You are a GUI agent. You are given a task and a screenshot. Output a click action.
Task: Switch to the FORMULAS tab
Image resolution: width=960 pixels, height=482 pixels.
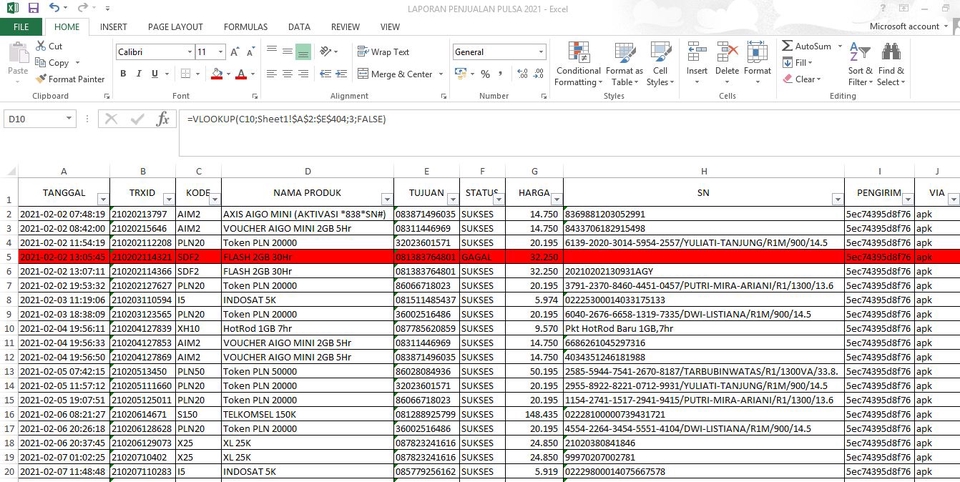coord(246,27)
